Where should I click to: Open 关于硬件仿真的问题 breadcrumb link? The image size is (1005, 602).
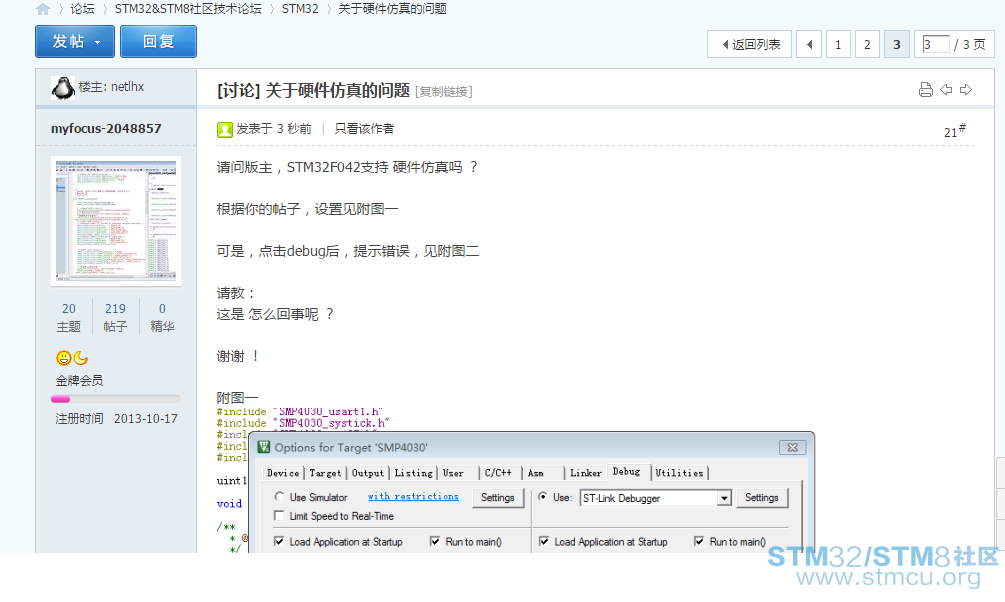[392, 9]
